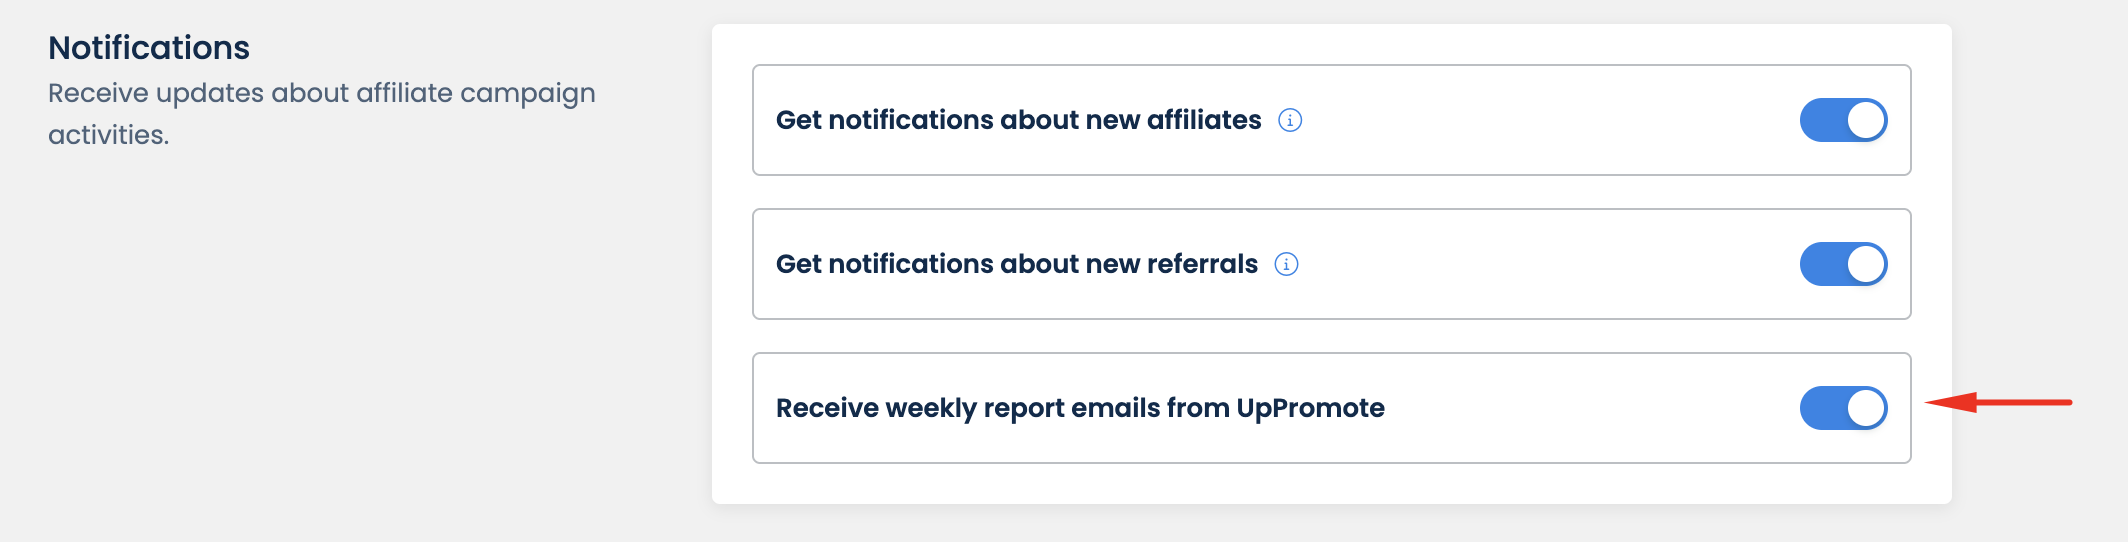Click the info icon beside new referrals
2128x542 pixels.
click(1286, 265)
